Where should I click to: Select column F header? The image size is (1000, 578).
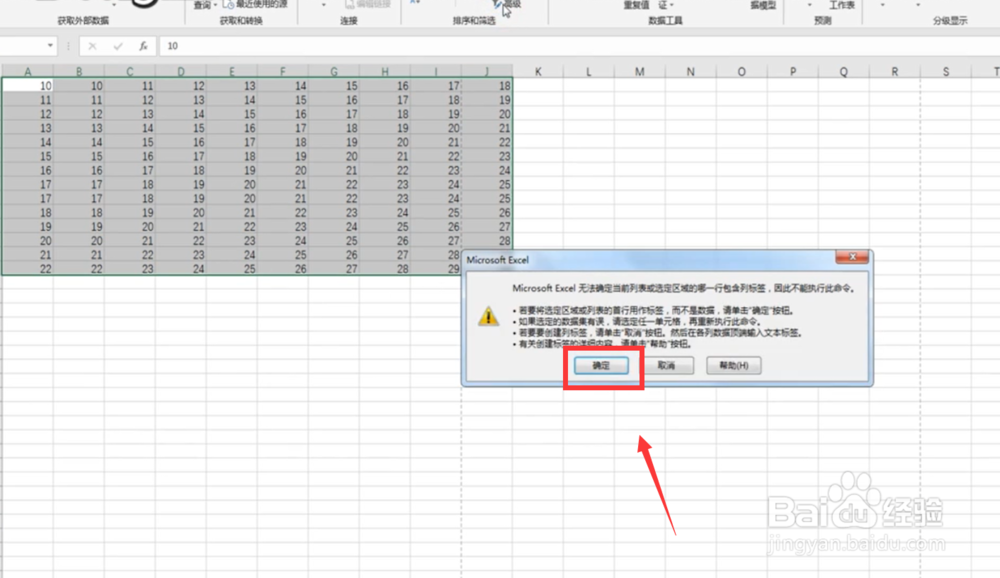tap(283, 71)
